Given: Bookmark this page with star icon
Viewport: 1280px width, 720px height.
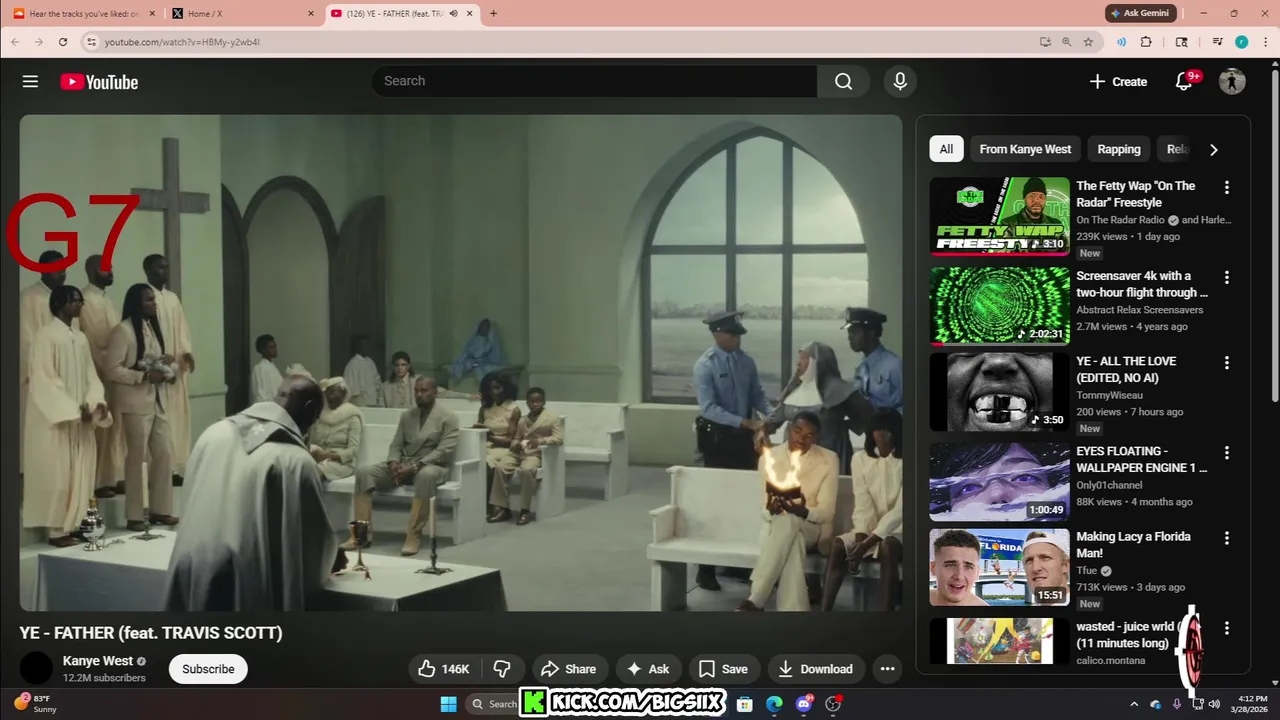Looking at the screenshot, I should (x=1088, y=42).
